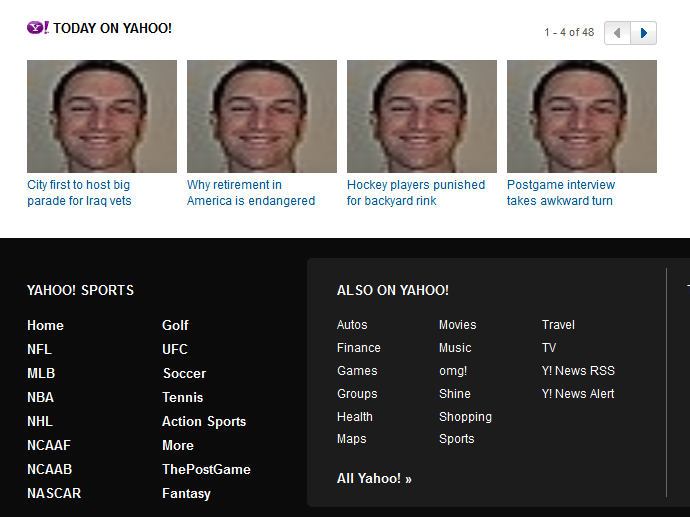Screen dimensions: 690x517
Task: Go to Yahoo TV
Action: (x=549, y=348)
